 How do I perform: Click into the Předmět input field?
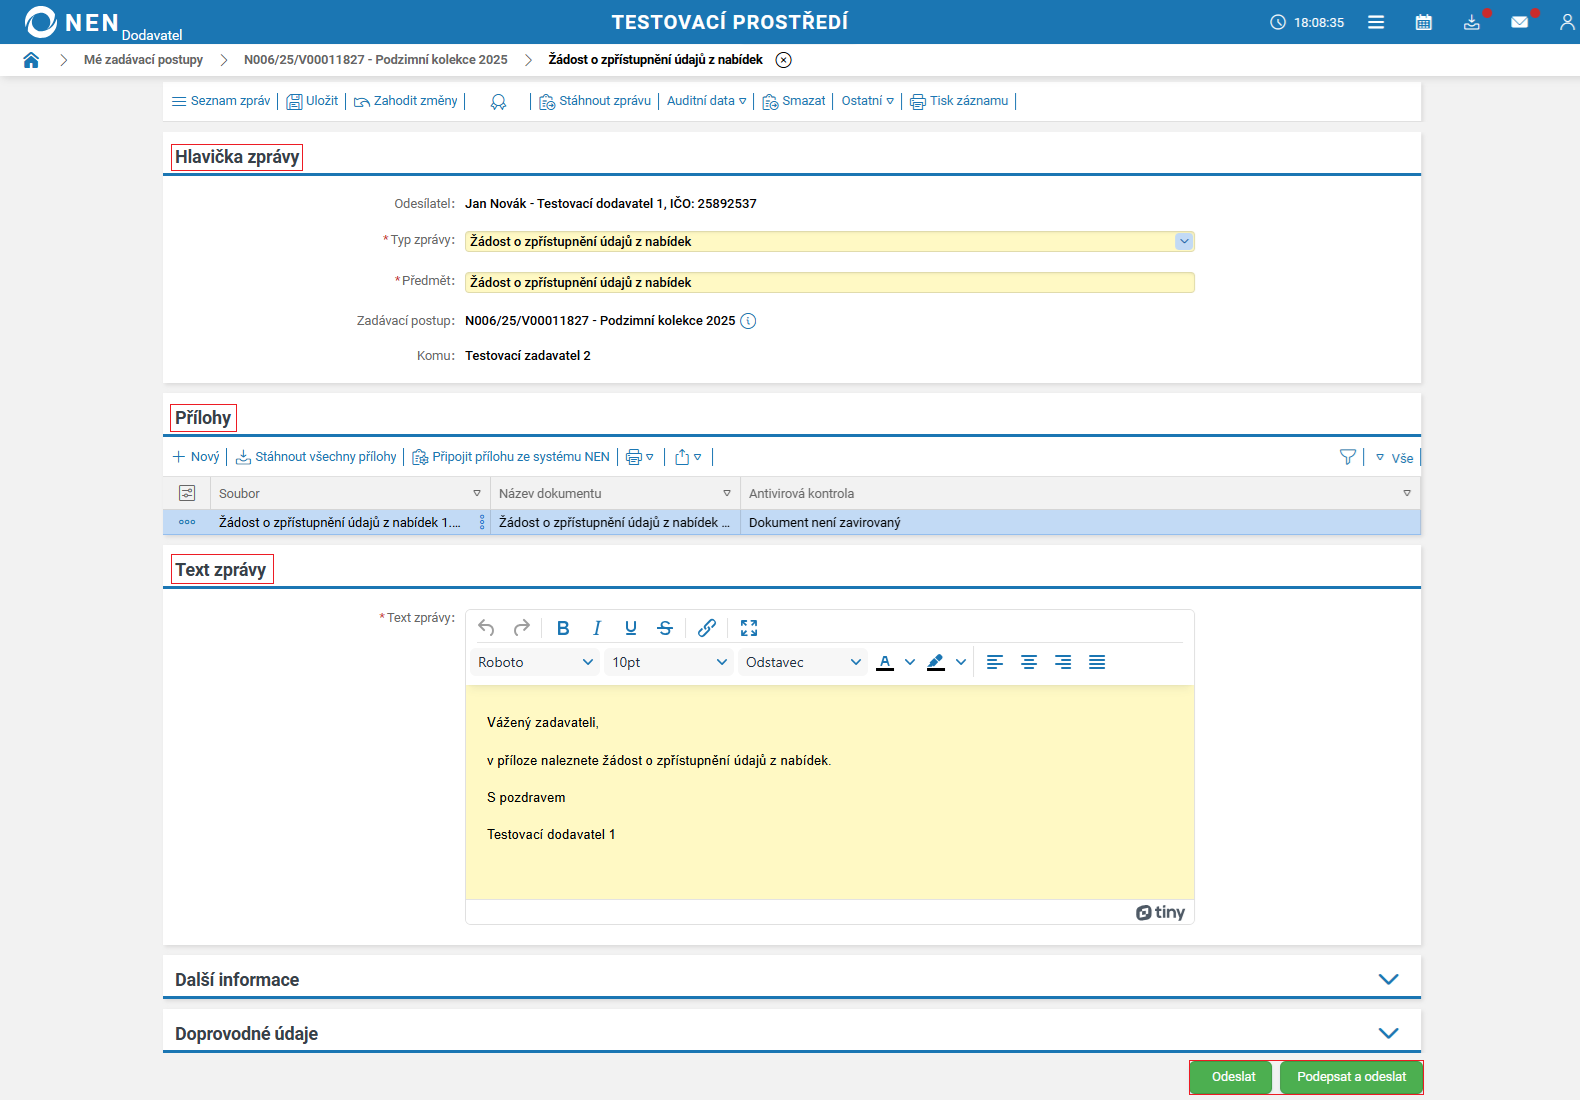829,283
